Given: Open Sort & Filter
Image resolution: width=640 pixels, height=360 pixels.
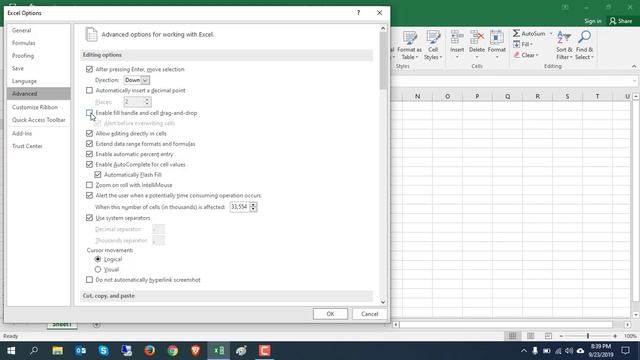Looking at the screenshot, I should (x=564, y=45).
